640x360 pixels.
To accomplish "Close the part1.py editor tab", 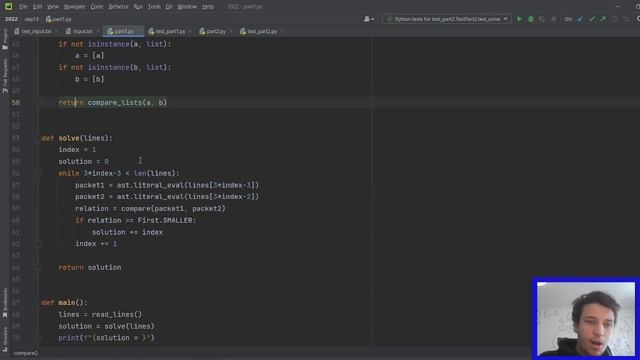I will click(139, 31).
